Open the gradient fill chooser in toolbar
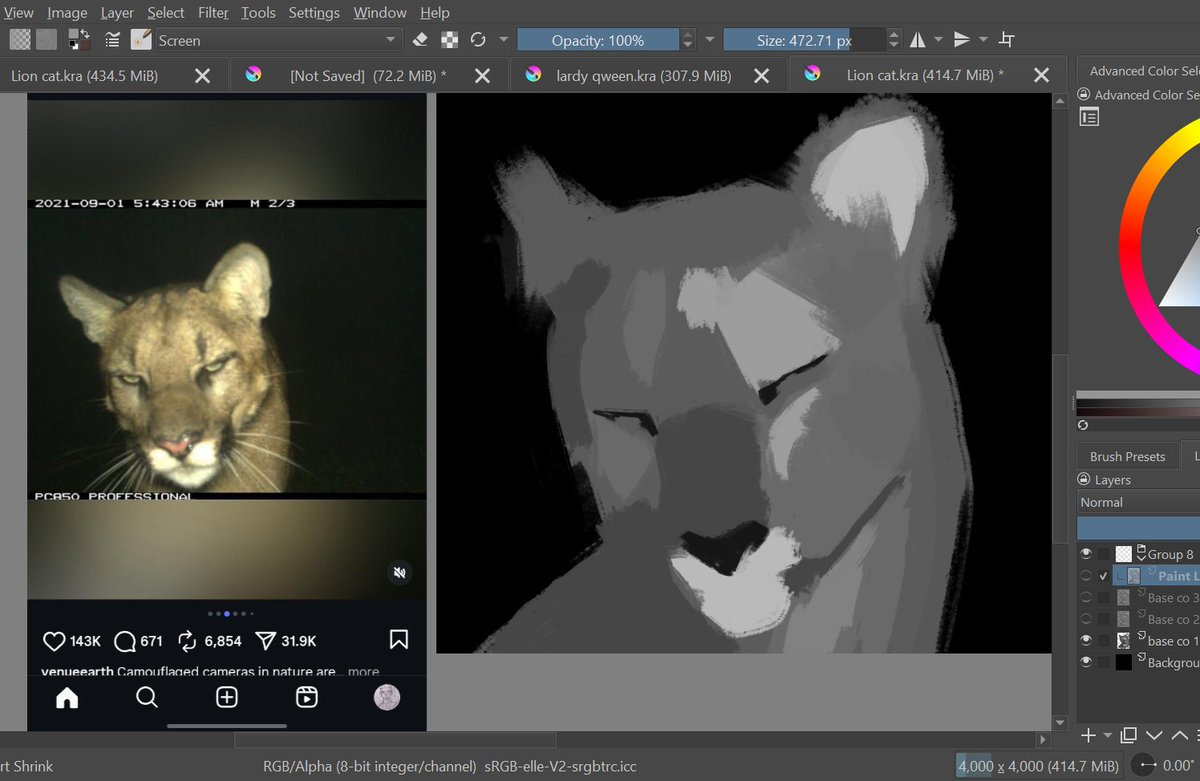This screenshot has height=781, width=1200. pyautogui.click(x=19, y=40)
